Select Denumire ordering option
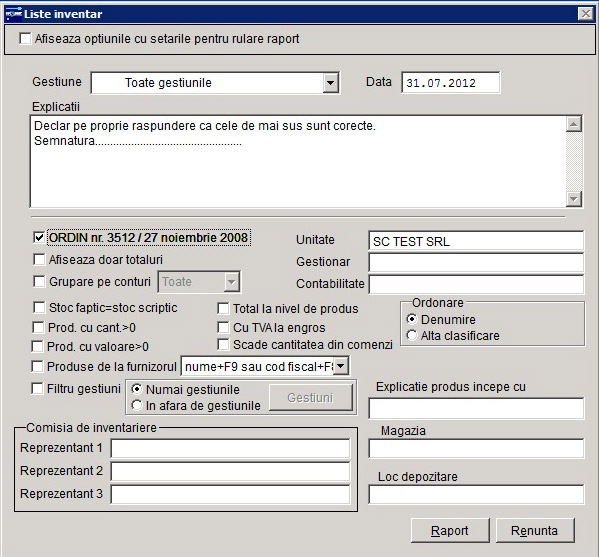Screen dimensions: 599x557 point(412,319)
